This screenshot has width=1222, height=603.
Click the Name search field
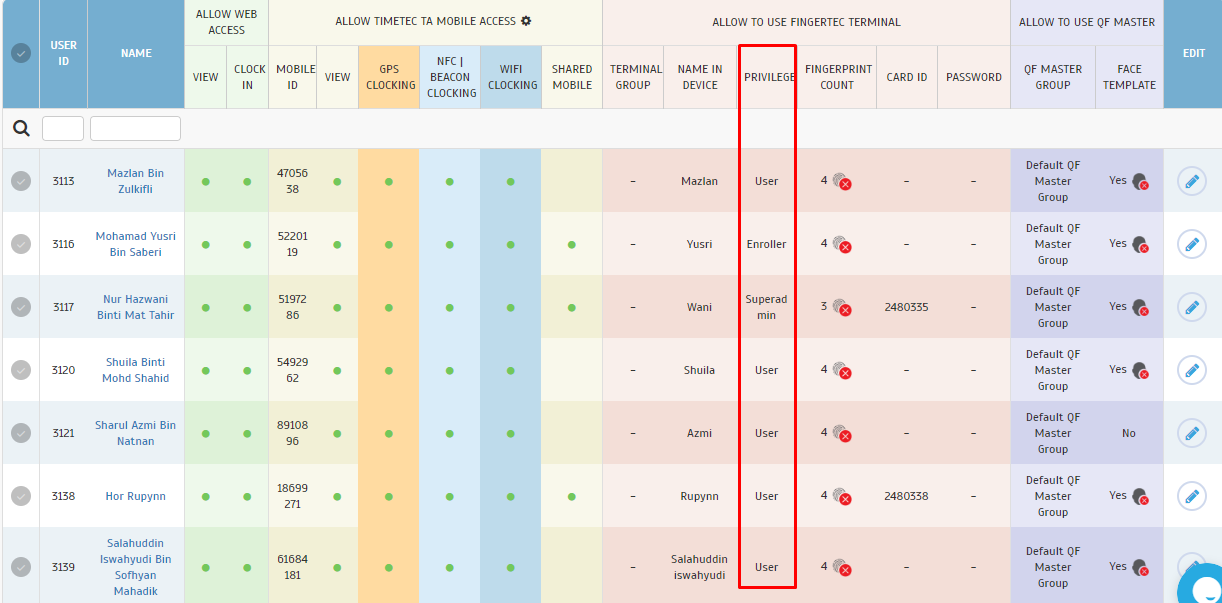pos(135,128)
